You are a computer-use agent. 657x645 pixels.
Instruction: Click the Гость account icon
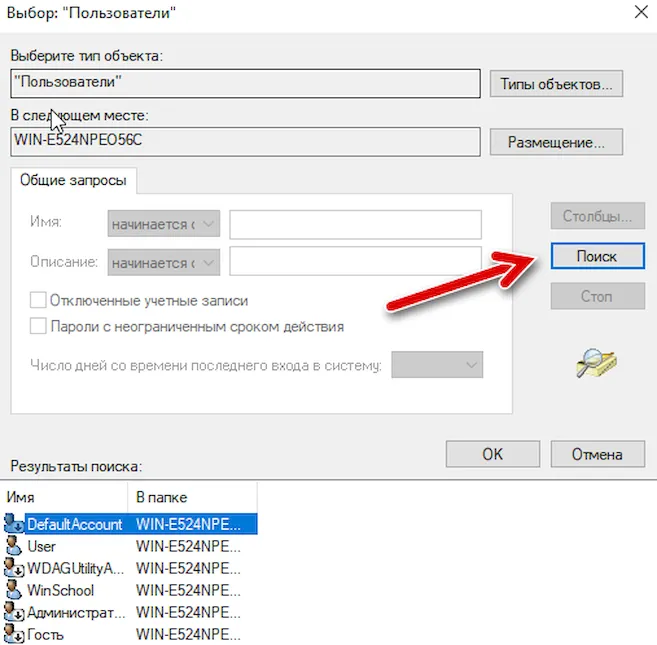[x=13, y=634]
